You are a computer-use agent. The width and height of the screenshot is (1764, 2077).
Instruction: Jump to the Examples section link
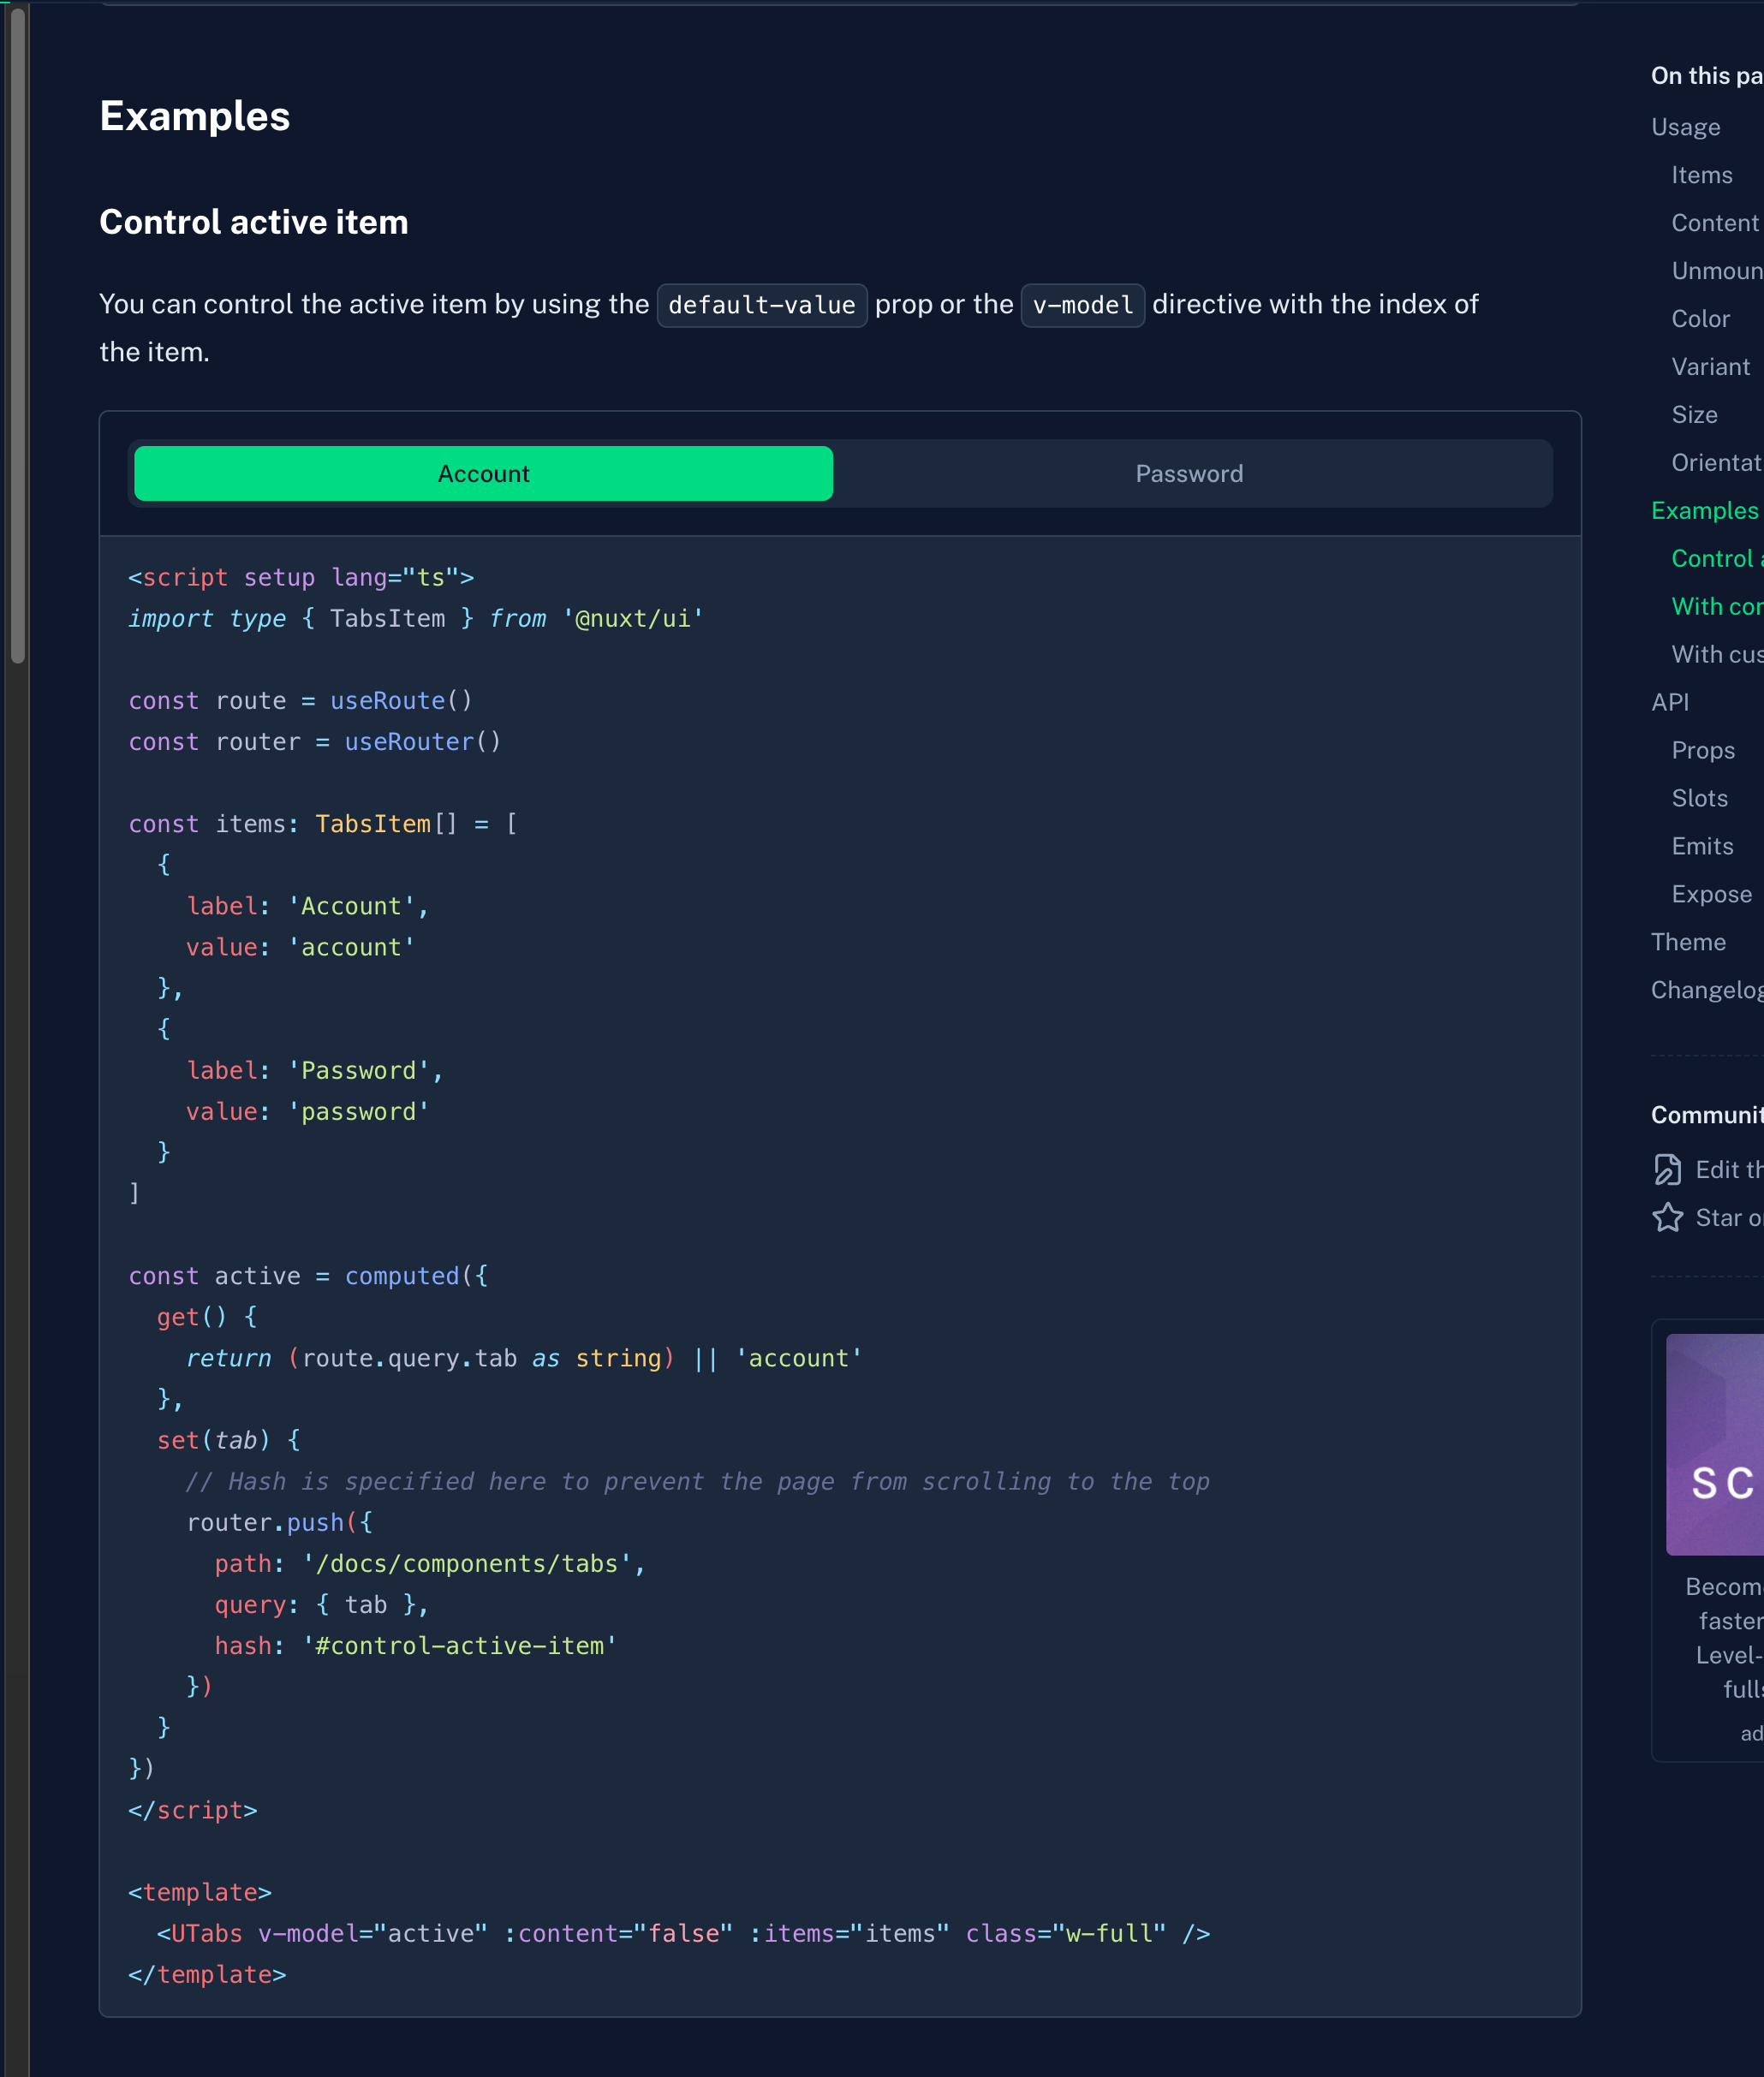[1704, 511]
